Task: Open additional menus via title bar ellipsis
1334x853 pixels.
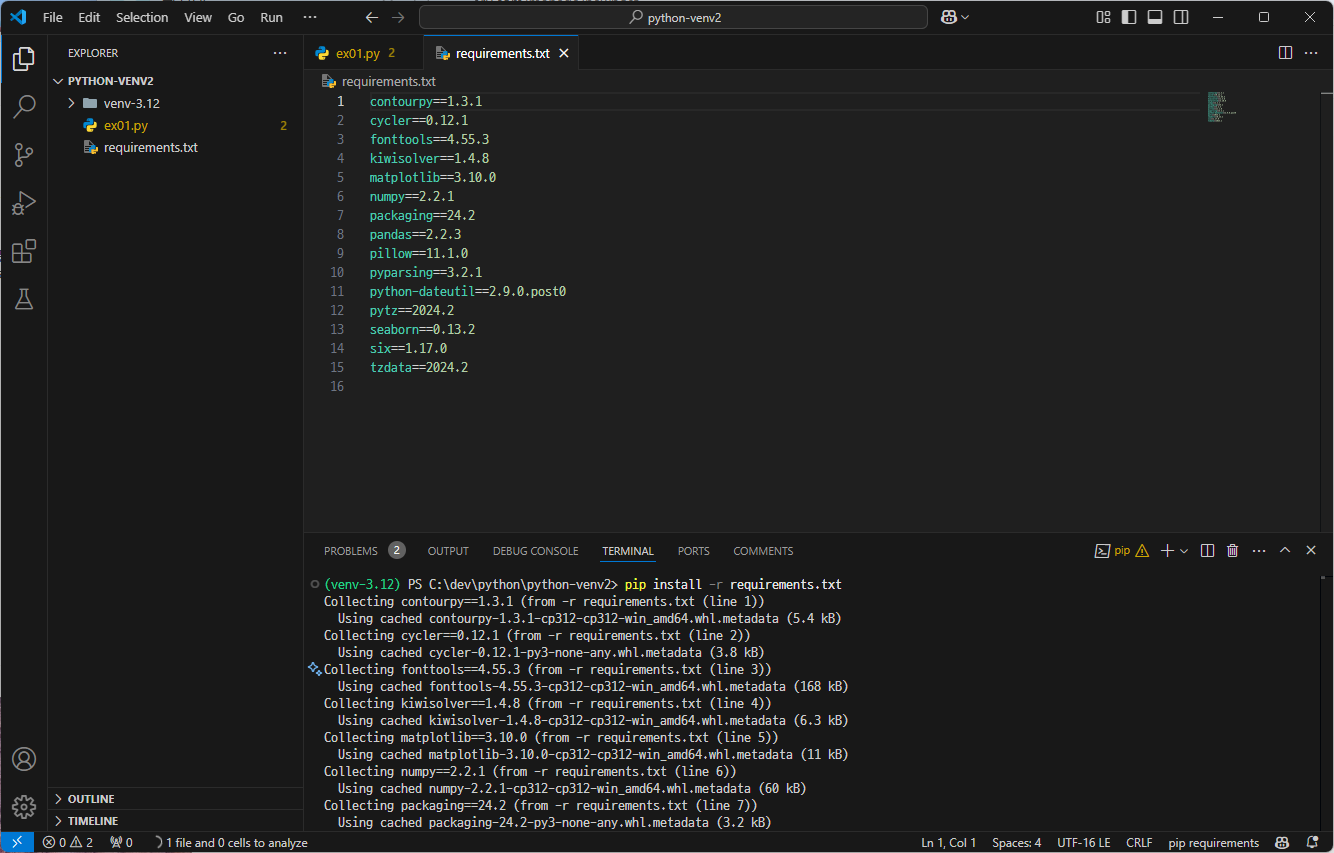Action: tap(310, 17)
